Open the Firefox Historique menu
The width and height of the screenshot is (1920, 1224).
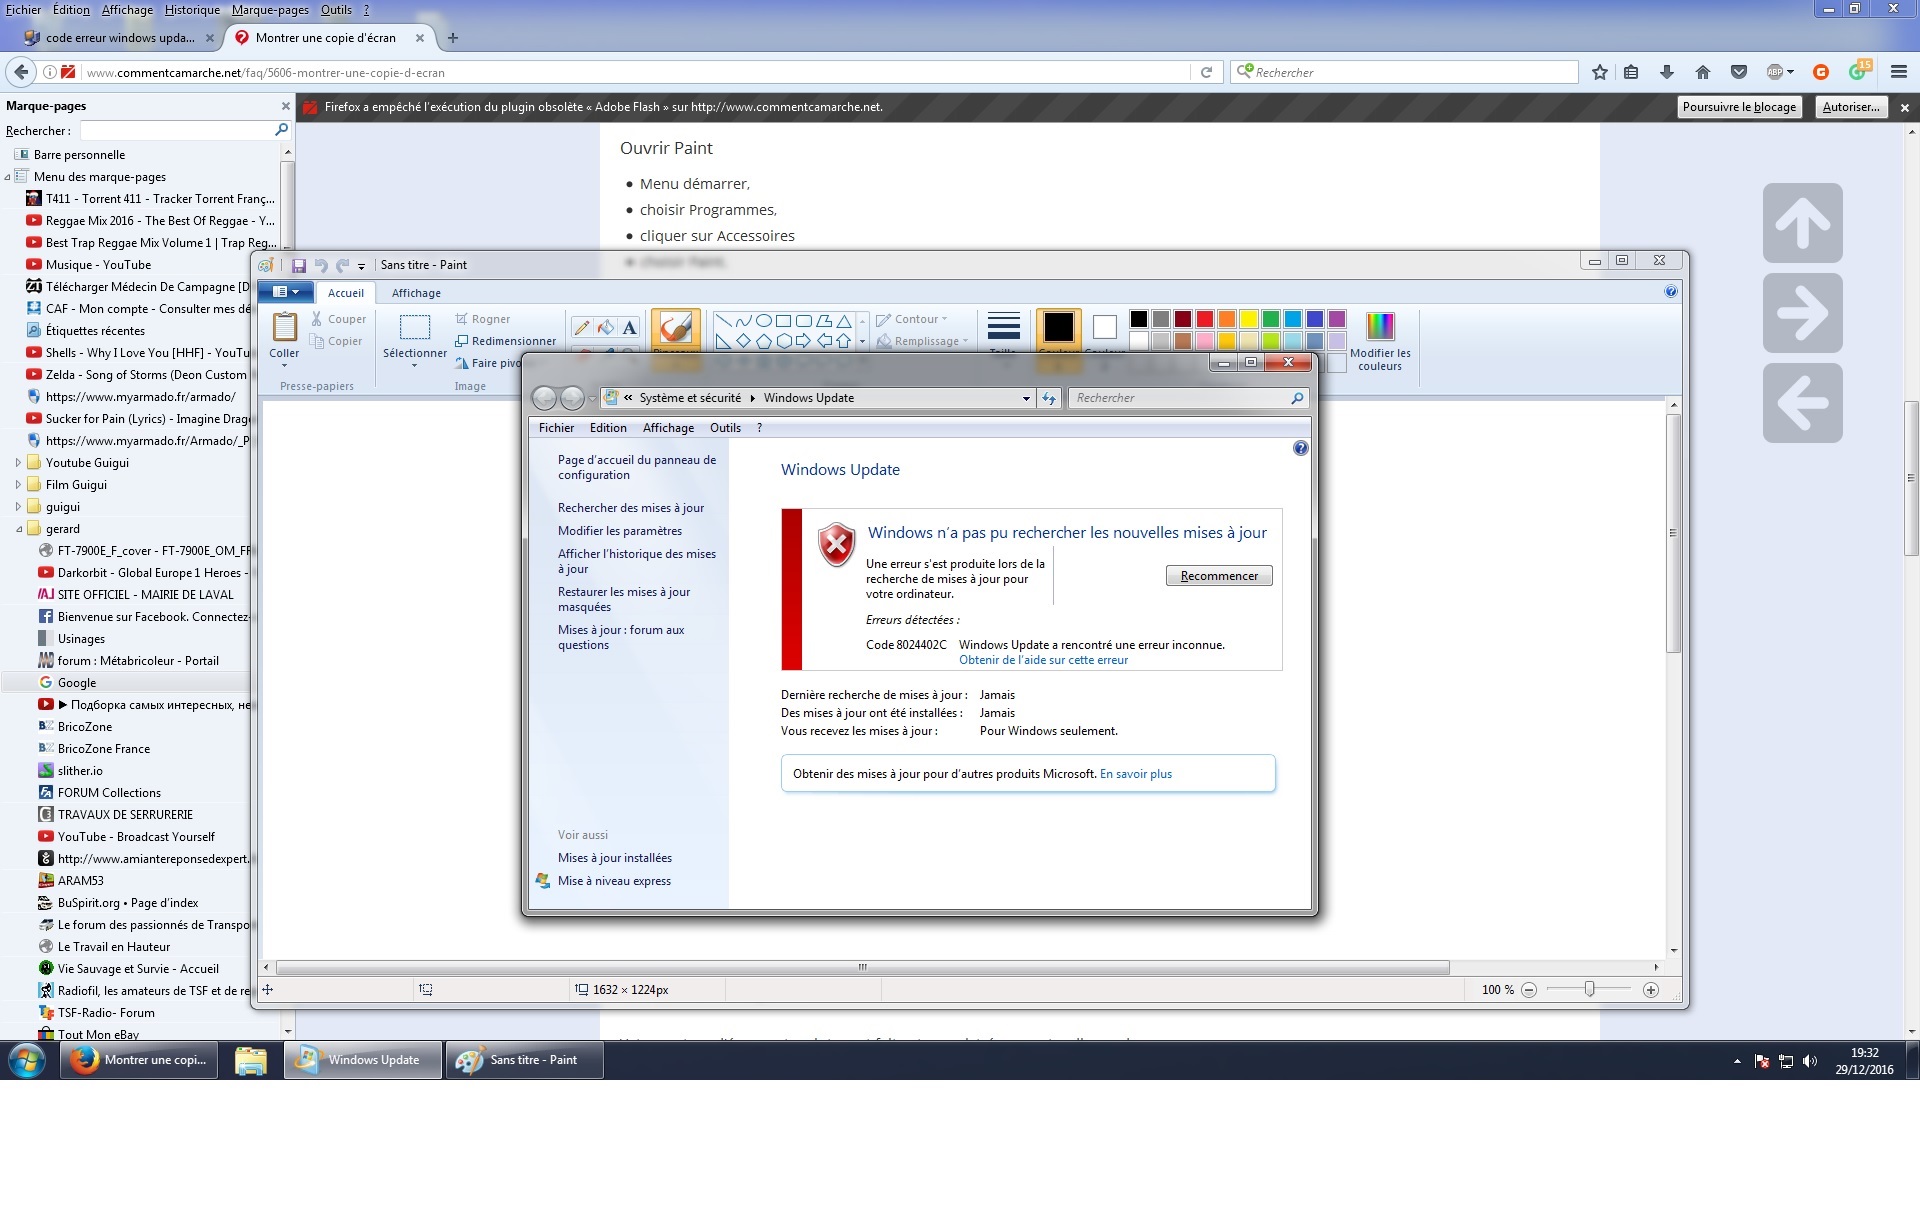192,10
